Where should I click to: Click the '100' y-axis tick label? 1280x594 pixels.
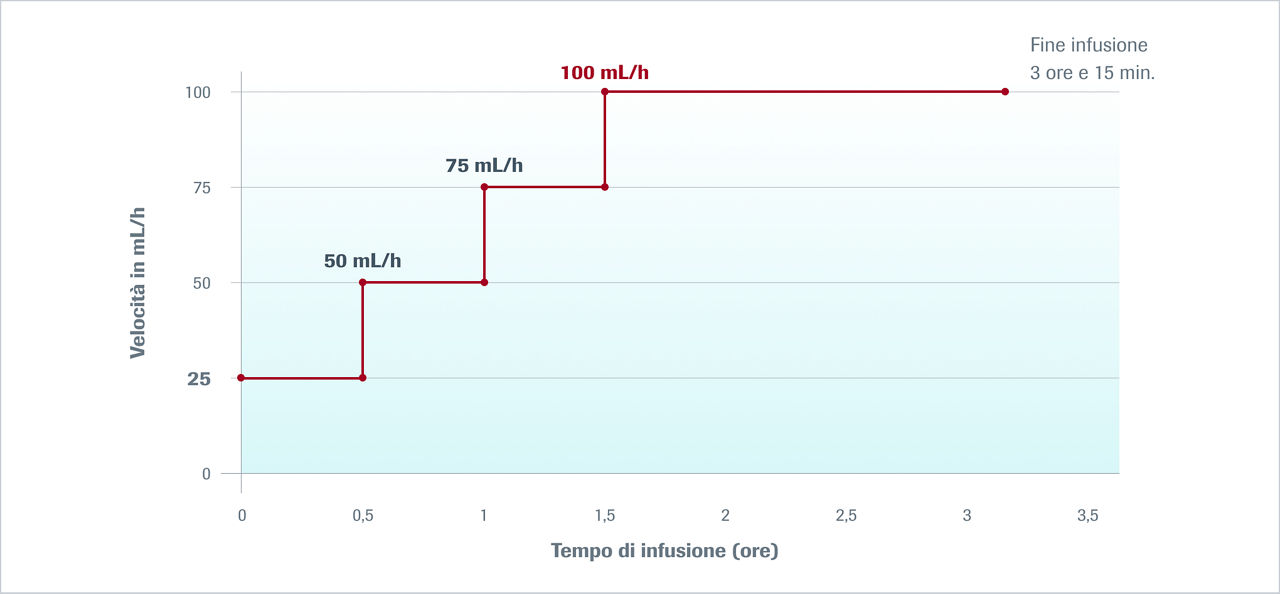[x=197, y=92]
